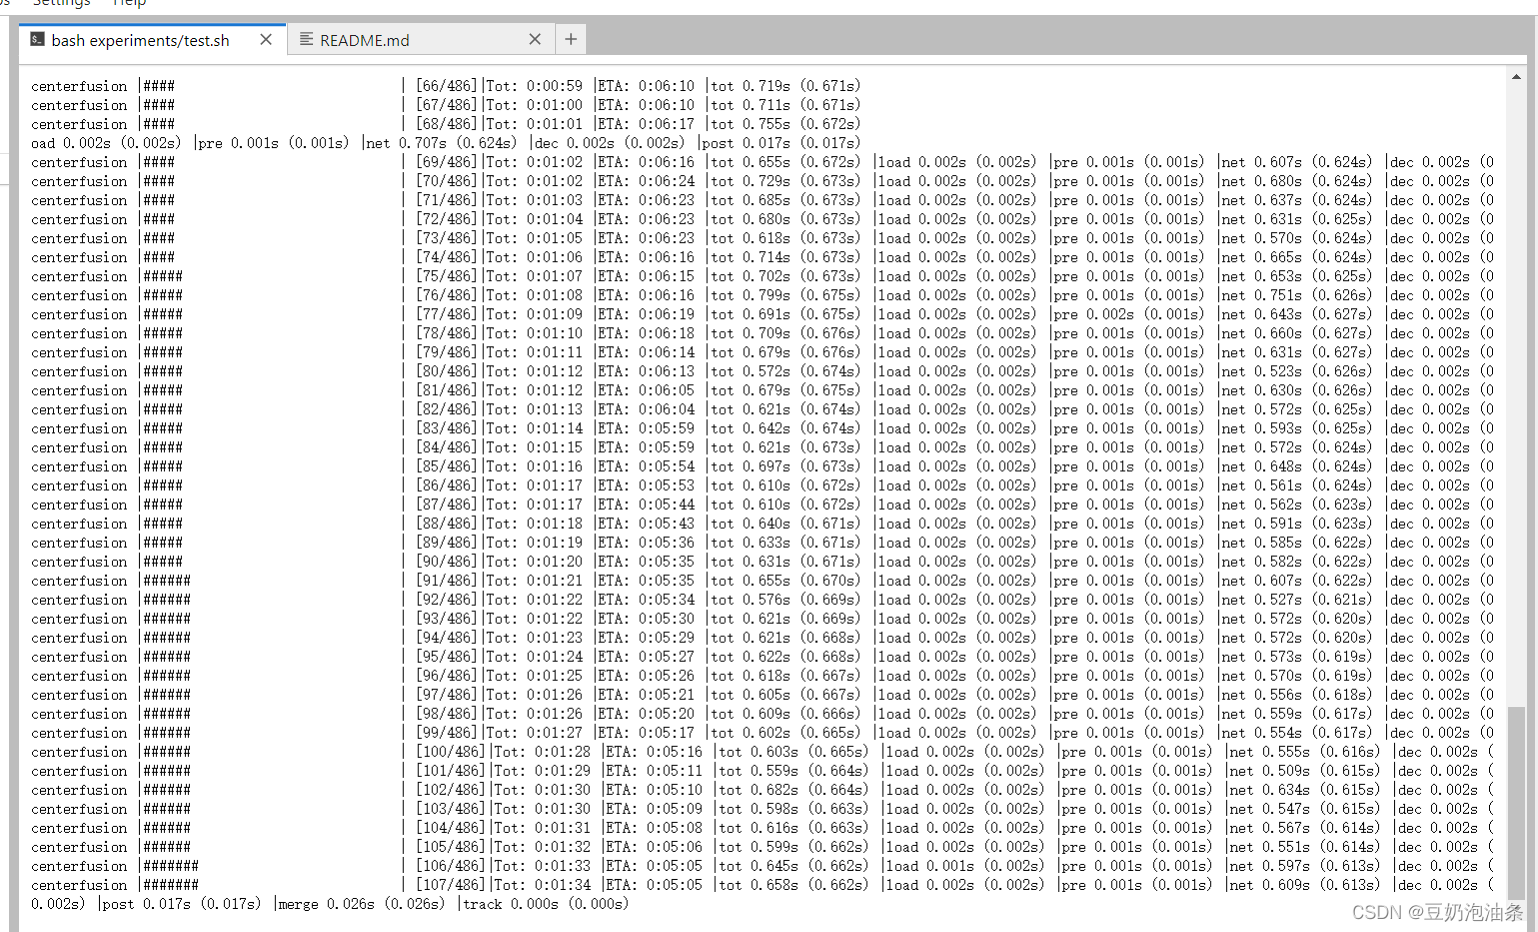This screenshot has width=1538, height=932.
Task: Click the 'tot 0.799s' value on the [76/486] row
Action: [750, 295]
